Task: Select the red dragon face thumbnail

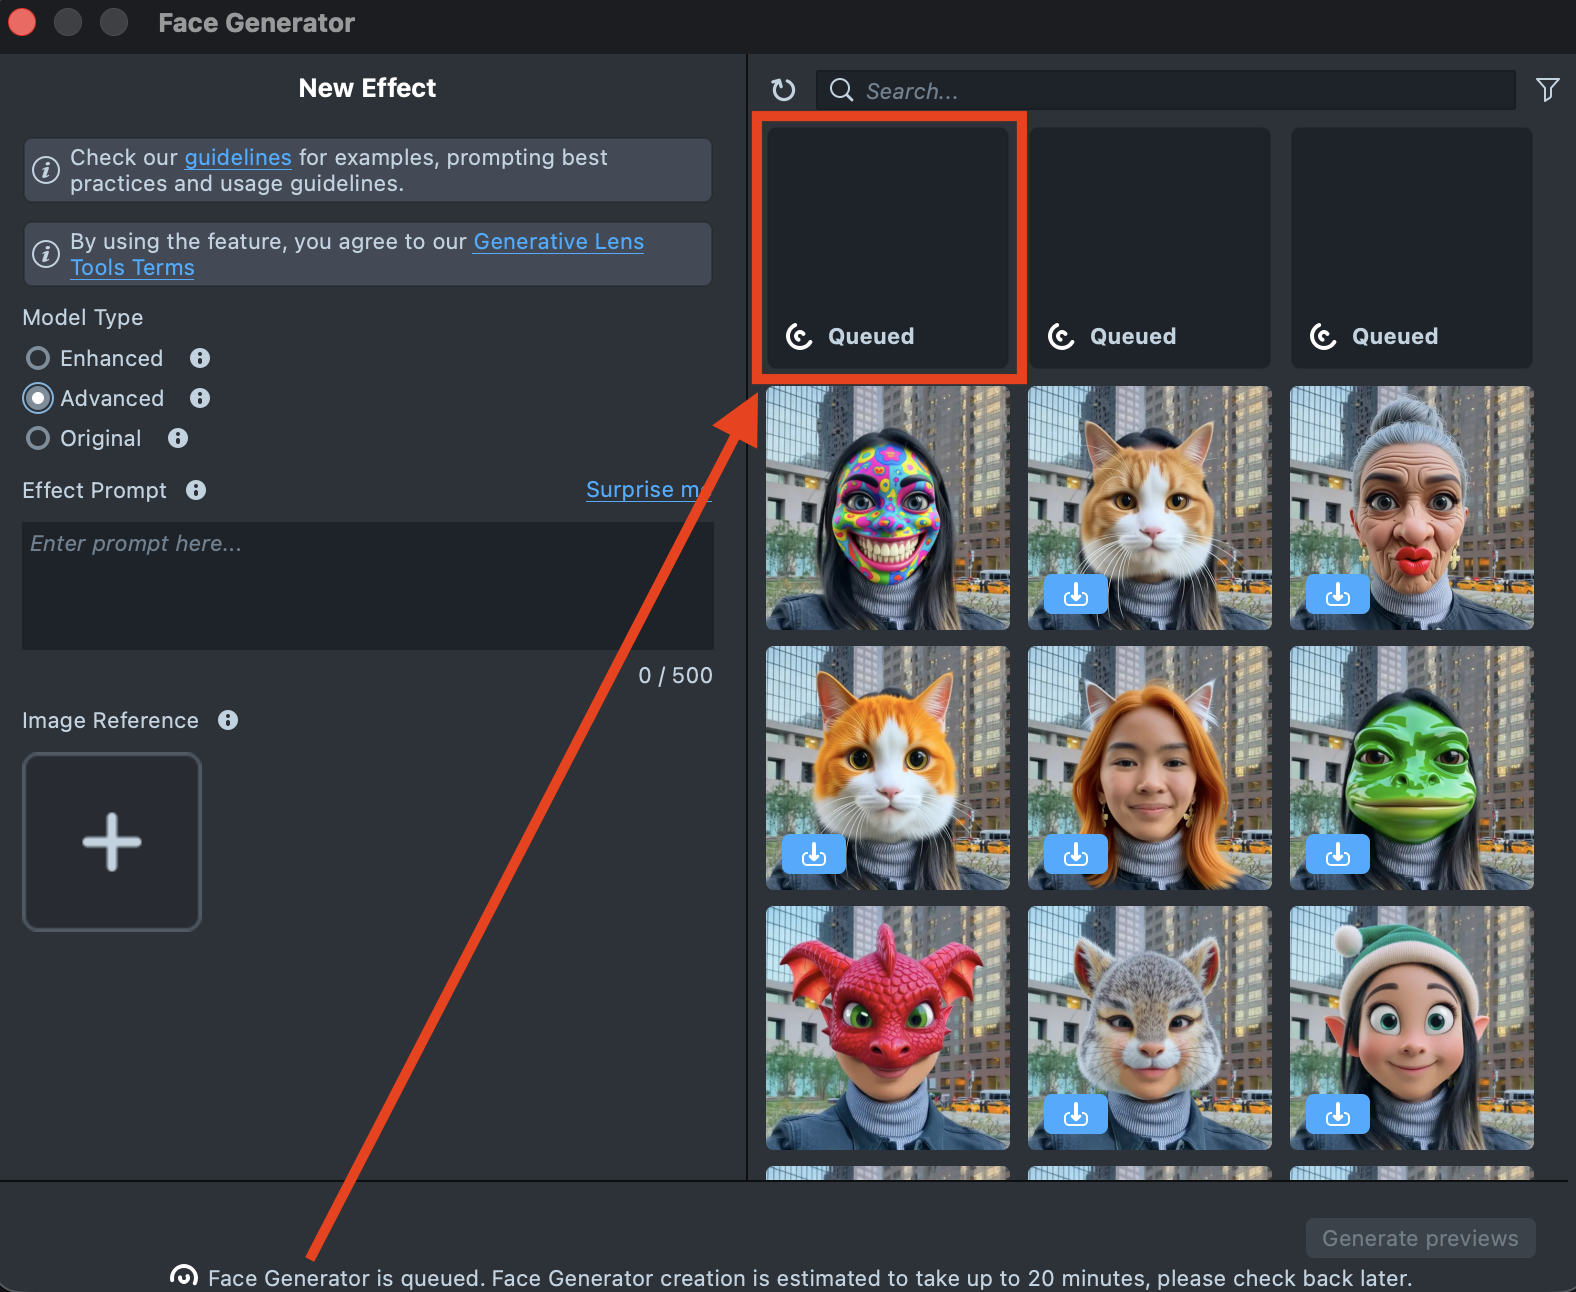Action: pos(887,1027)
